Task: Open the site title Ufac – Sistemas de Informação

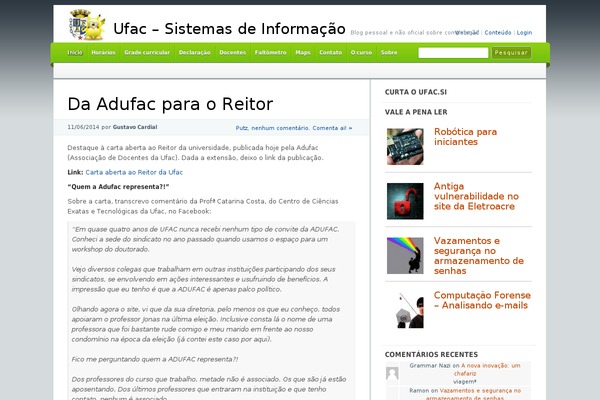Action: point(229,29)
